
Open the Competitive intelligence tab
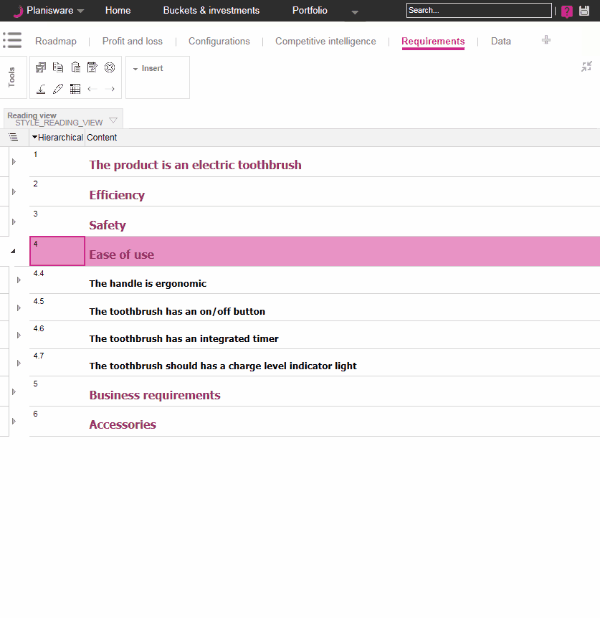326,41
